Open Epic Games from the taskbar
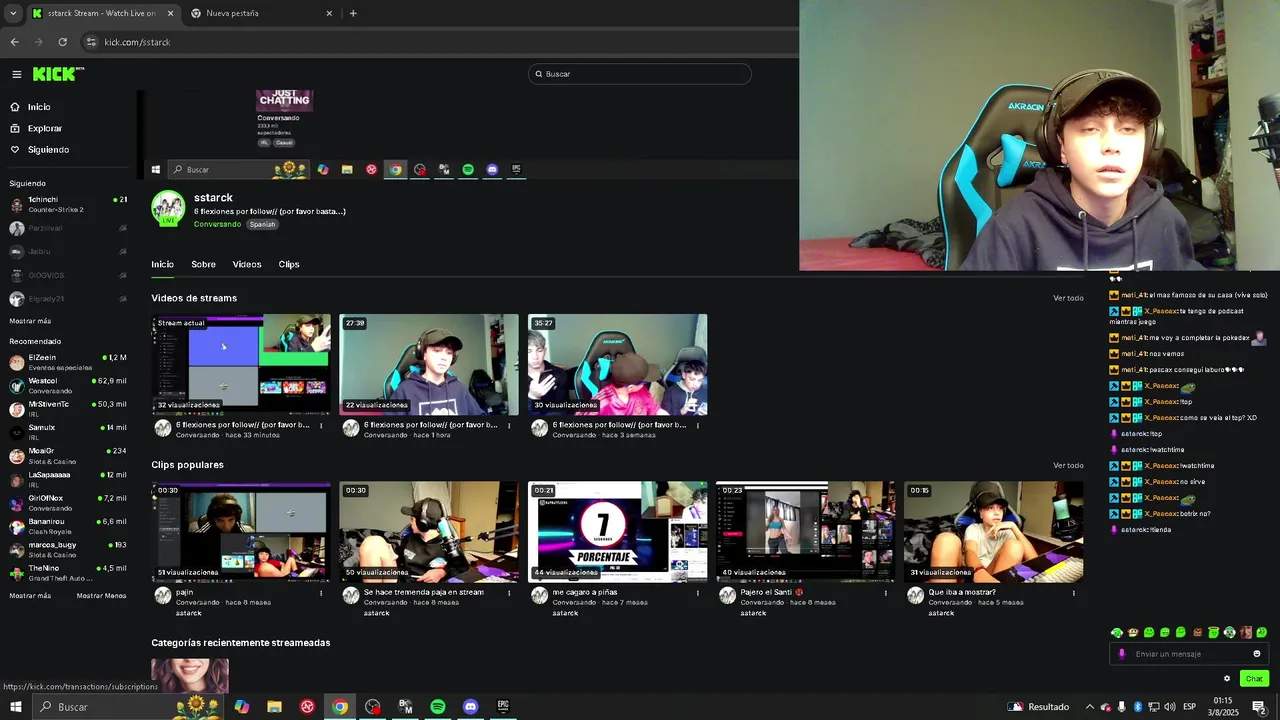1280x720 pixels. [503, 707]
